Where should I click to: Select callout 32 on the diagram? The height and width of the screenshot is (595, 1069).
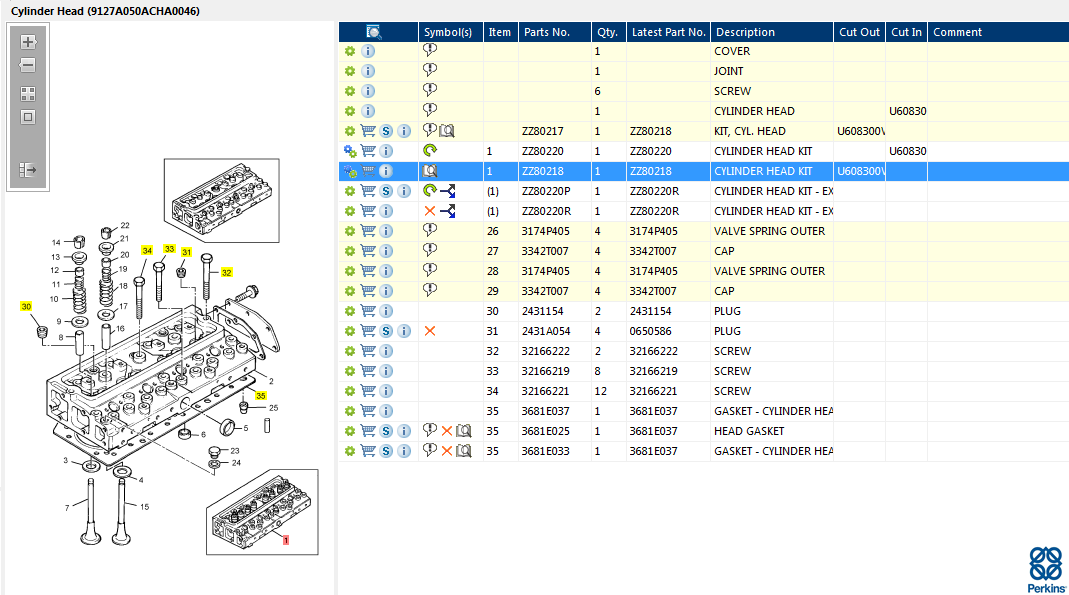(226, 273)
